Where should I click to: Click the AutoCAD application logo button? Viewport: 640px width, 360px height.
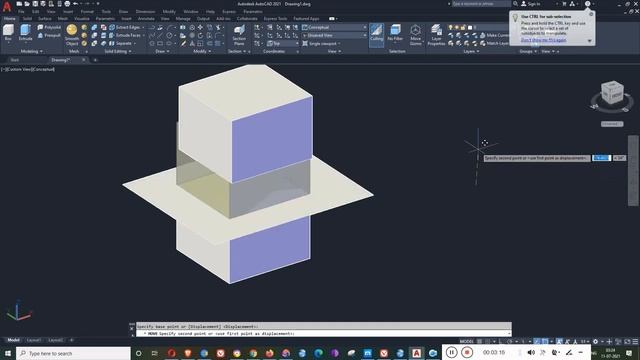click(x=7, y=7)
